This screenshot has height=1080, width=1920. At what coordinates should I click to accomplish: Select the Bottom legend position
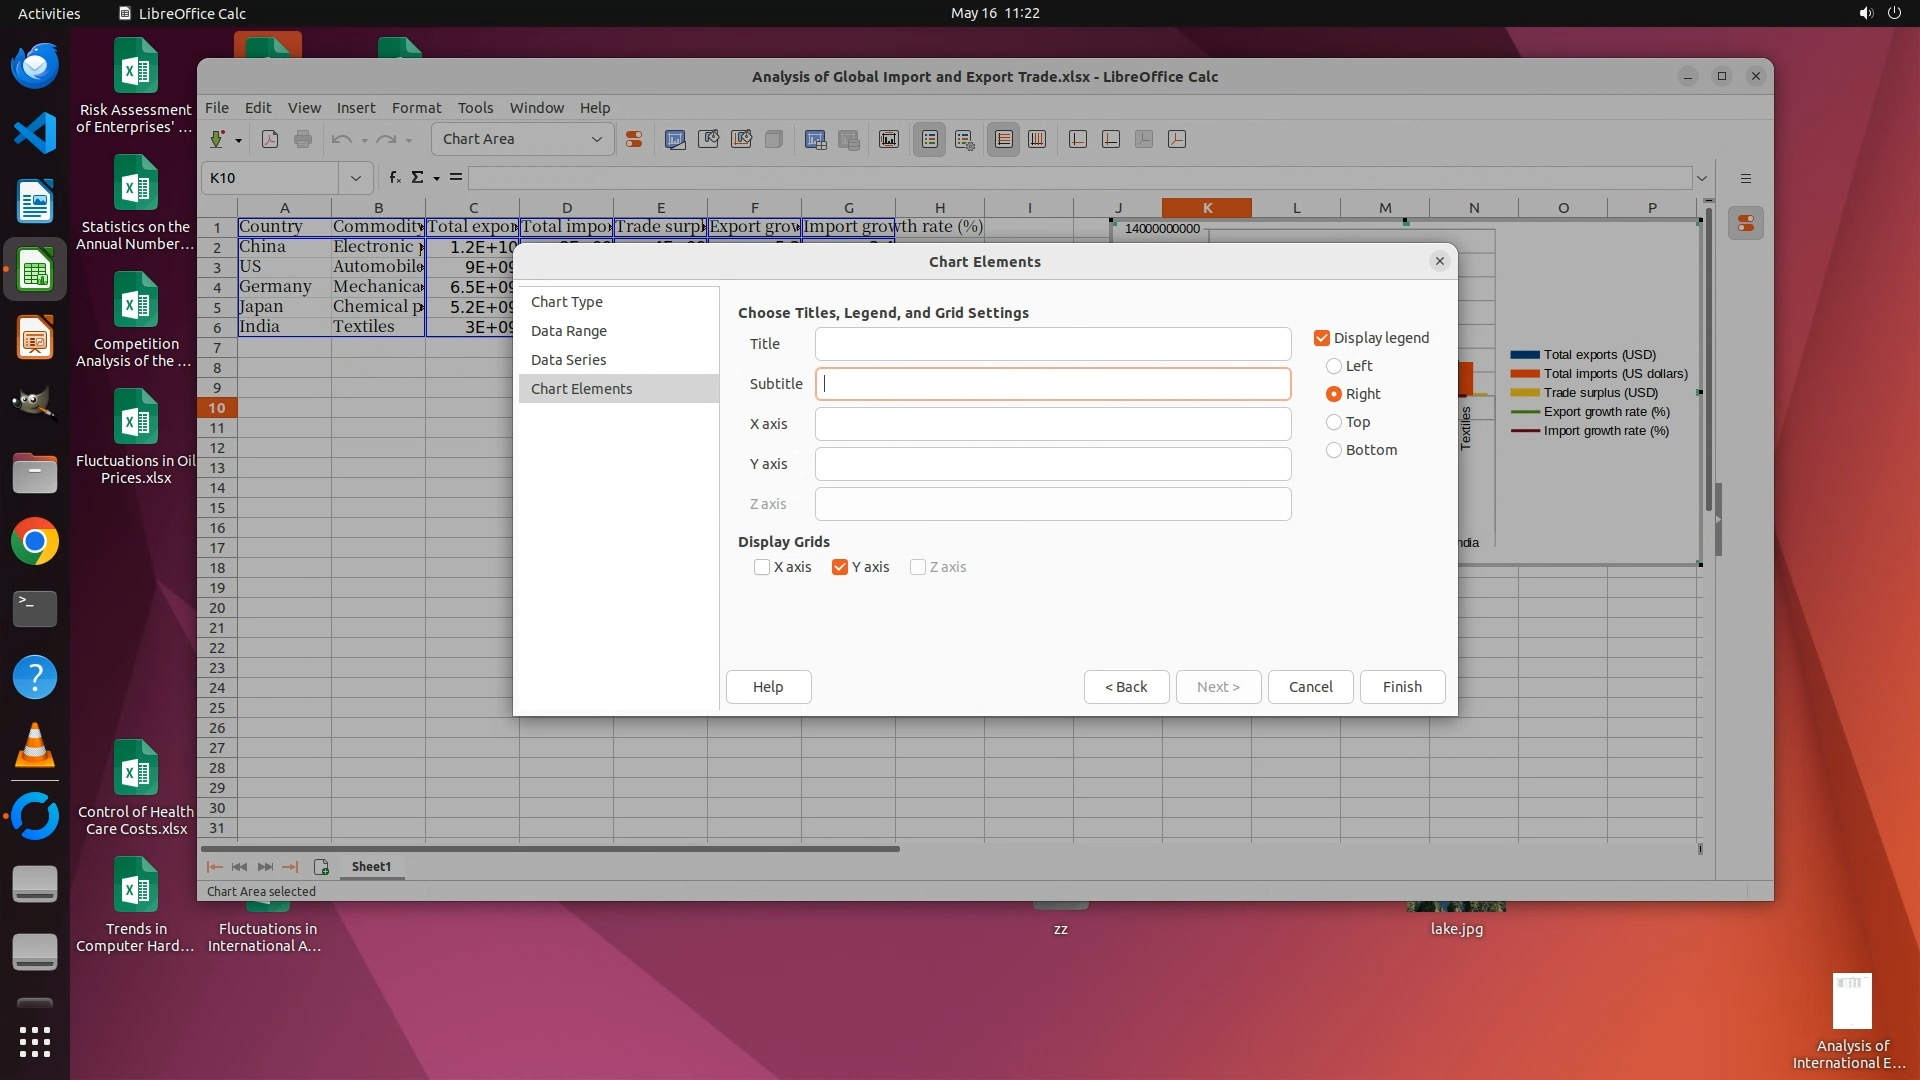pyautogui.click(x=1334, y=450)
